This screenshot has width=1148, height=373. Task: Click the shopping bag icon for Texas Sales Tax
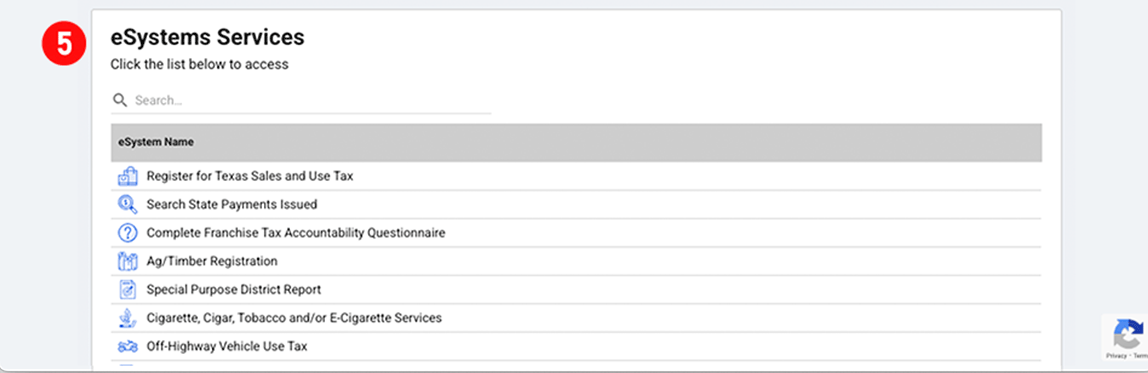click(x=127, y=177)
